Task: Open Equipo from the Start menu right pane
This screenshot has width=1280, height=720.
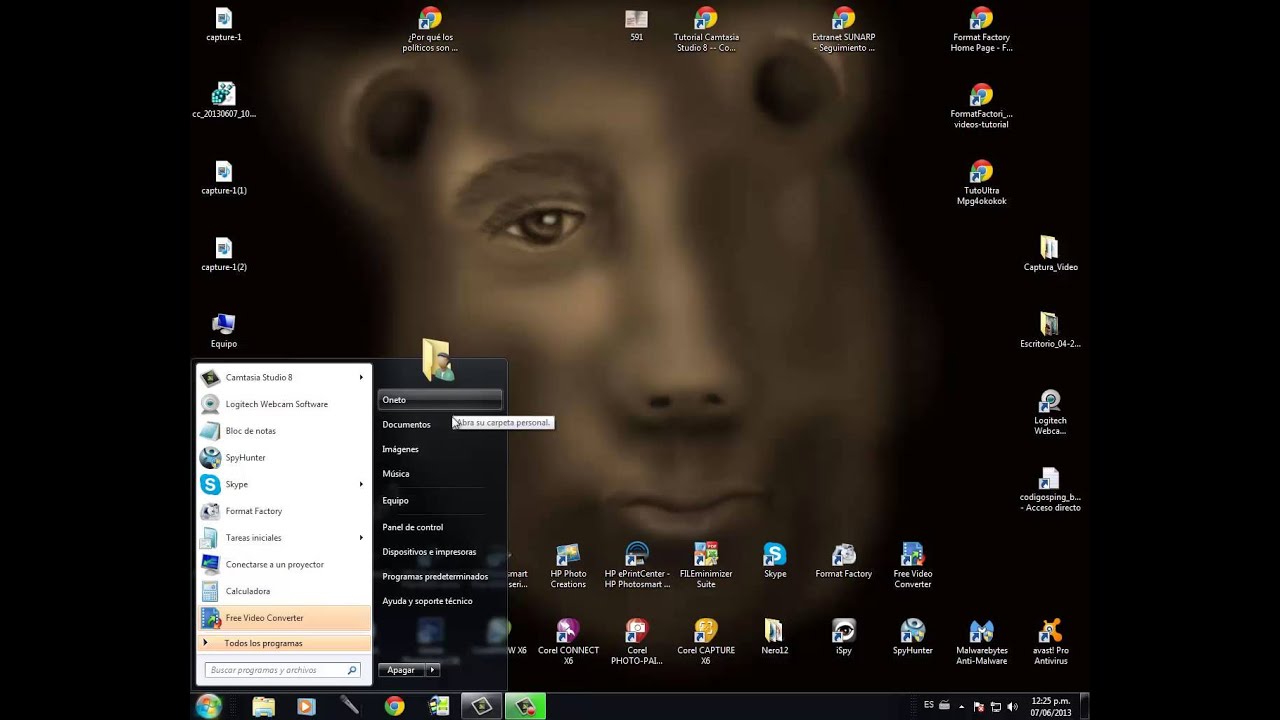Action: 440,500
